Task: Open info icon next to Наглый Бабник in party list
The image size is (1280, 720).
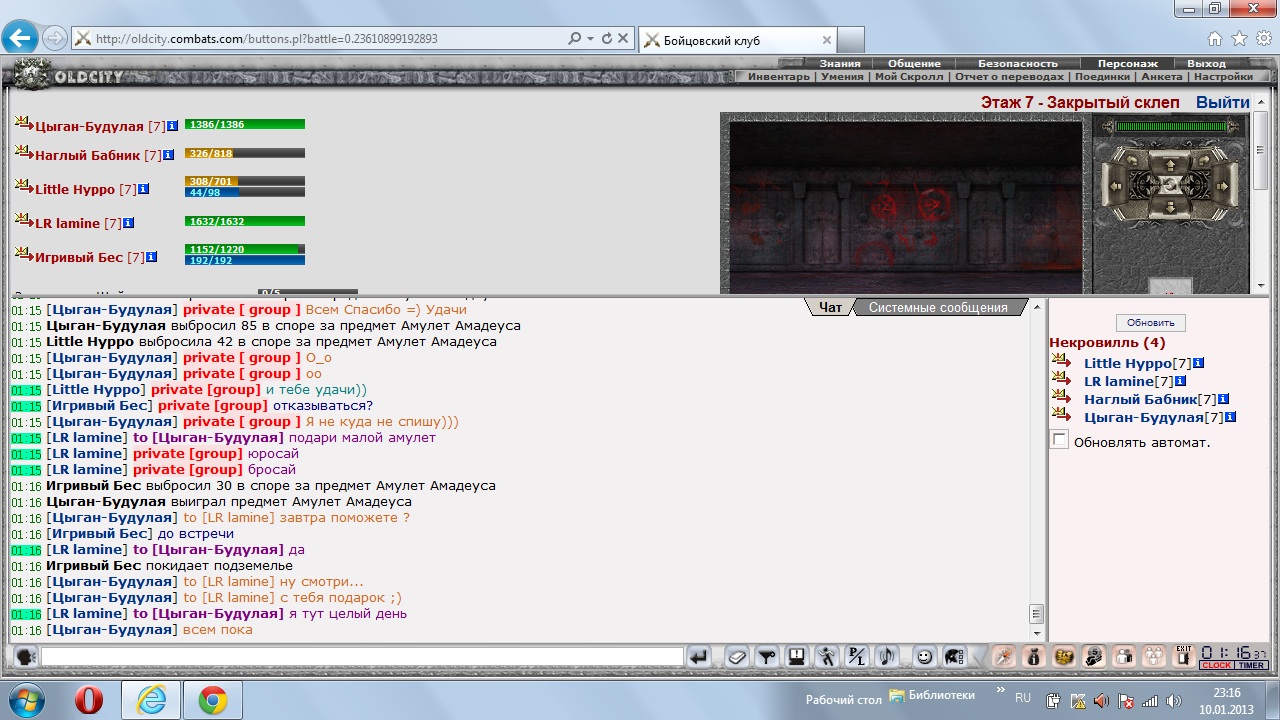Action: 168,155
